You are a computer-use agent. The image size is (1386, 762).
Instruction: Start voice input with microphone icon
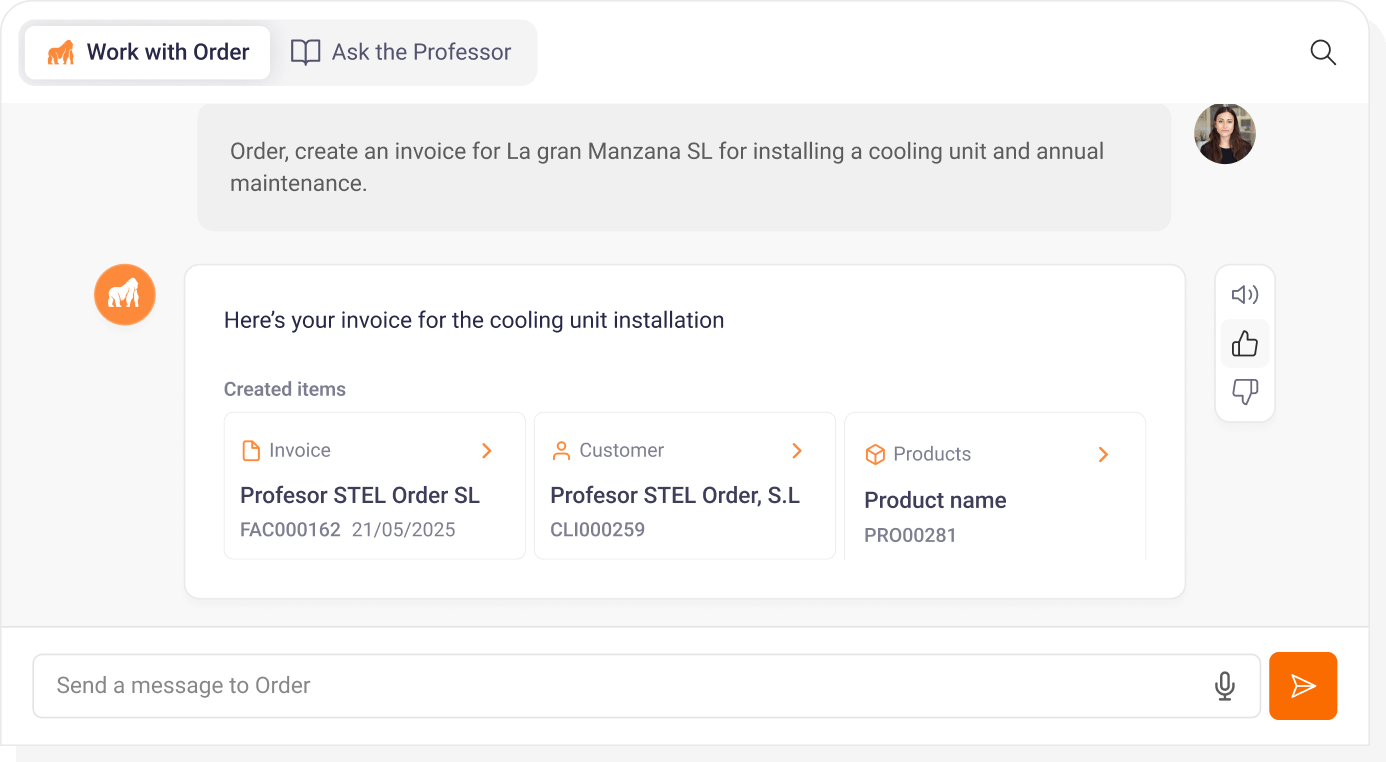pyautogui.click(x=1224, y=686)
